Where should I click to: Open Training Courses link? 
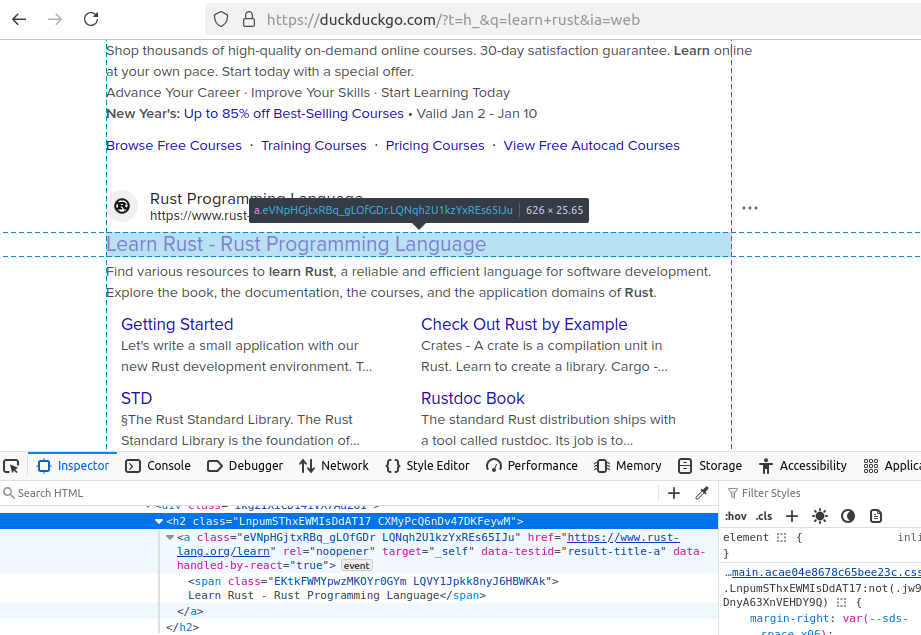click(314, 146)
